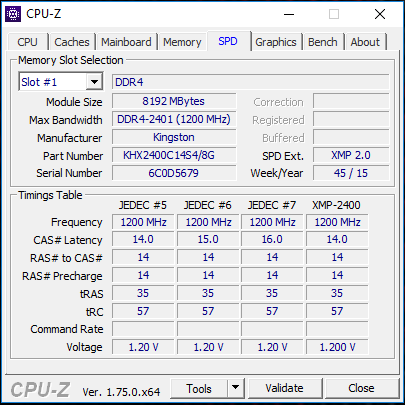Image resolution: width=405 pixels, height=405 pixels.
Task: Switch to the Caches tab
Action: (72, 42)
